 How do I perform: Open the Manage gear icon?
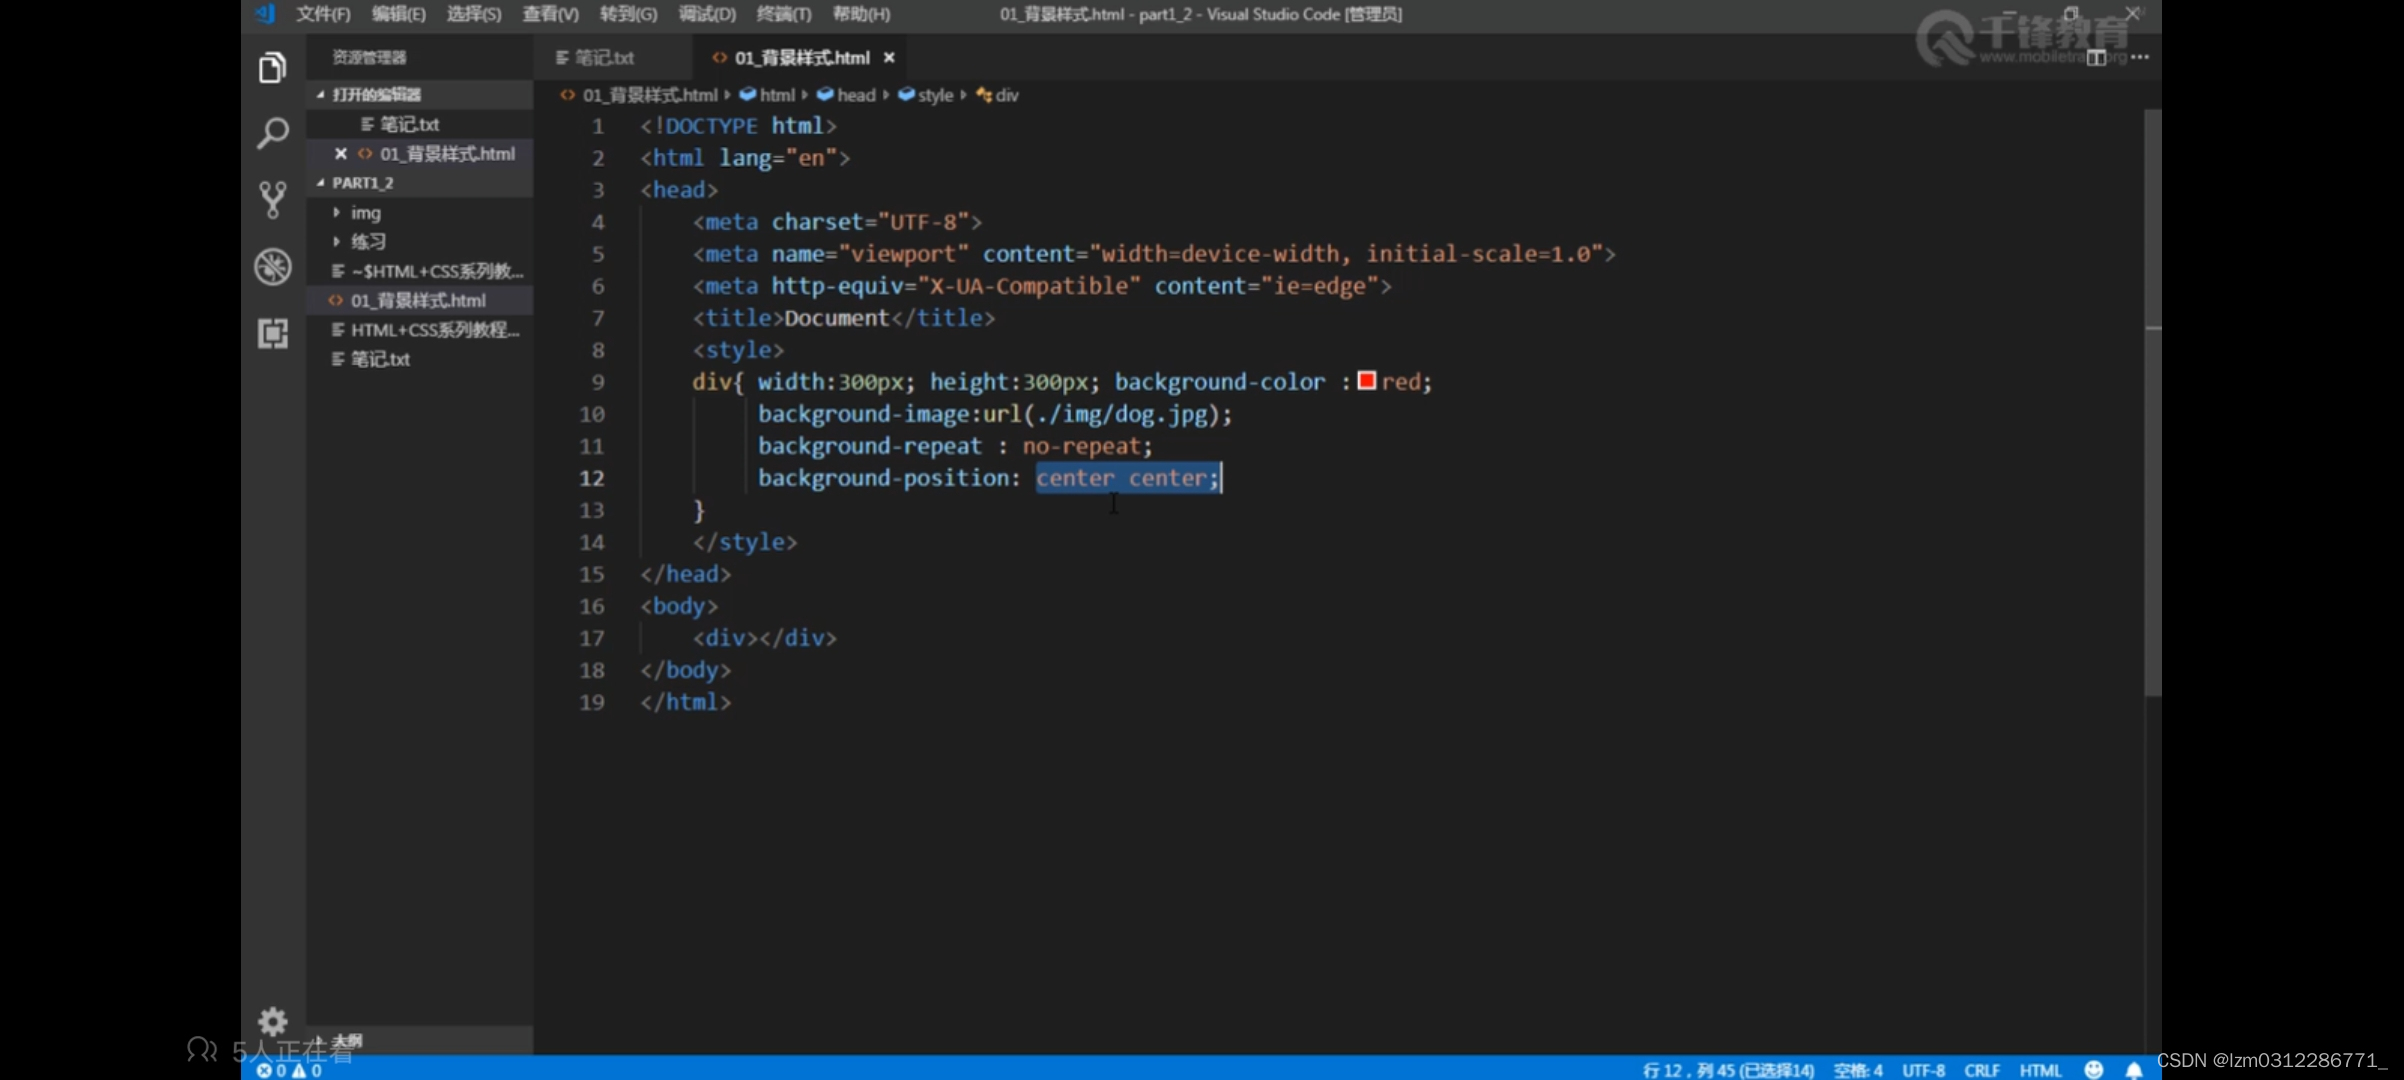coord(272,1021)
